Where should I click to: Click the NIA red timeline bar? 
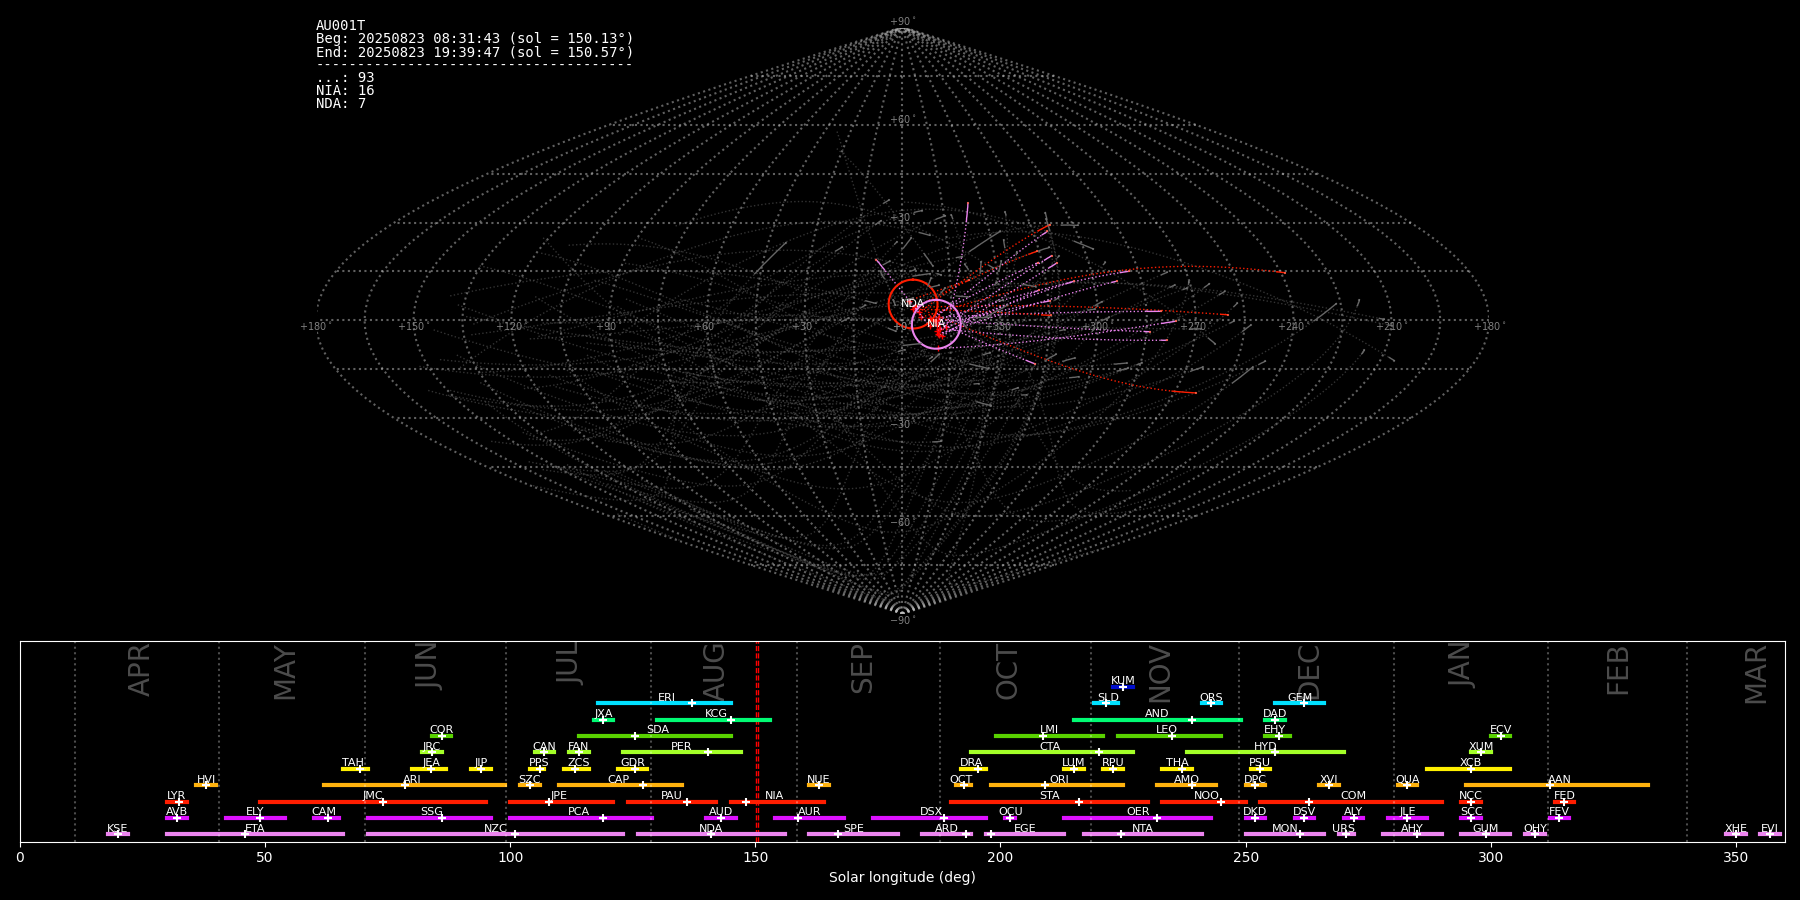coord(777,802)
